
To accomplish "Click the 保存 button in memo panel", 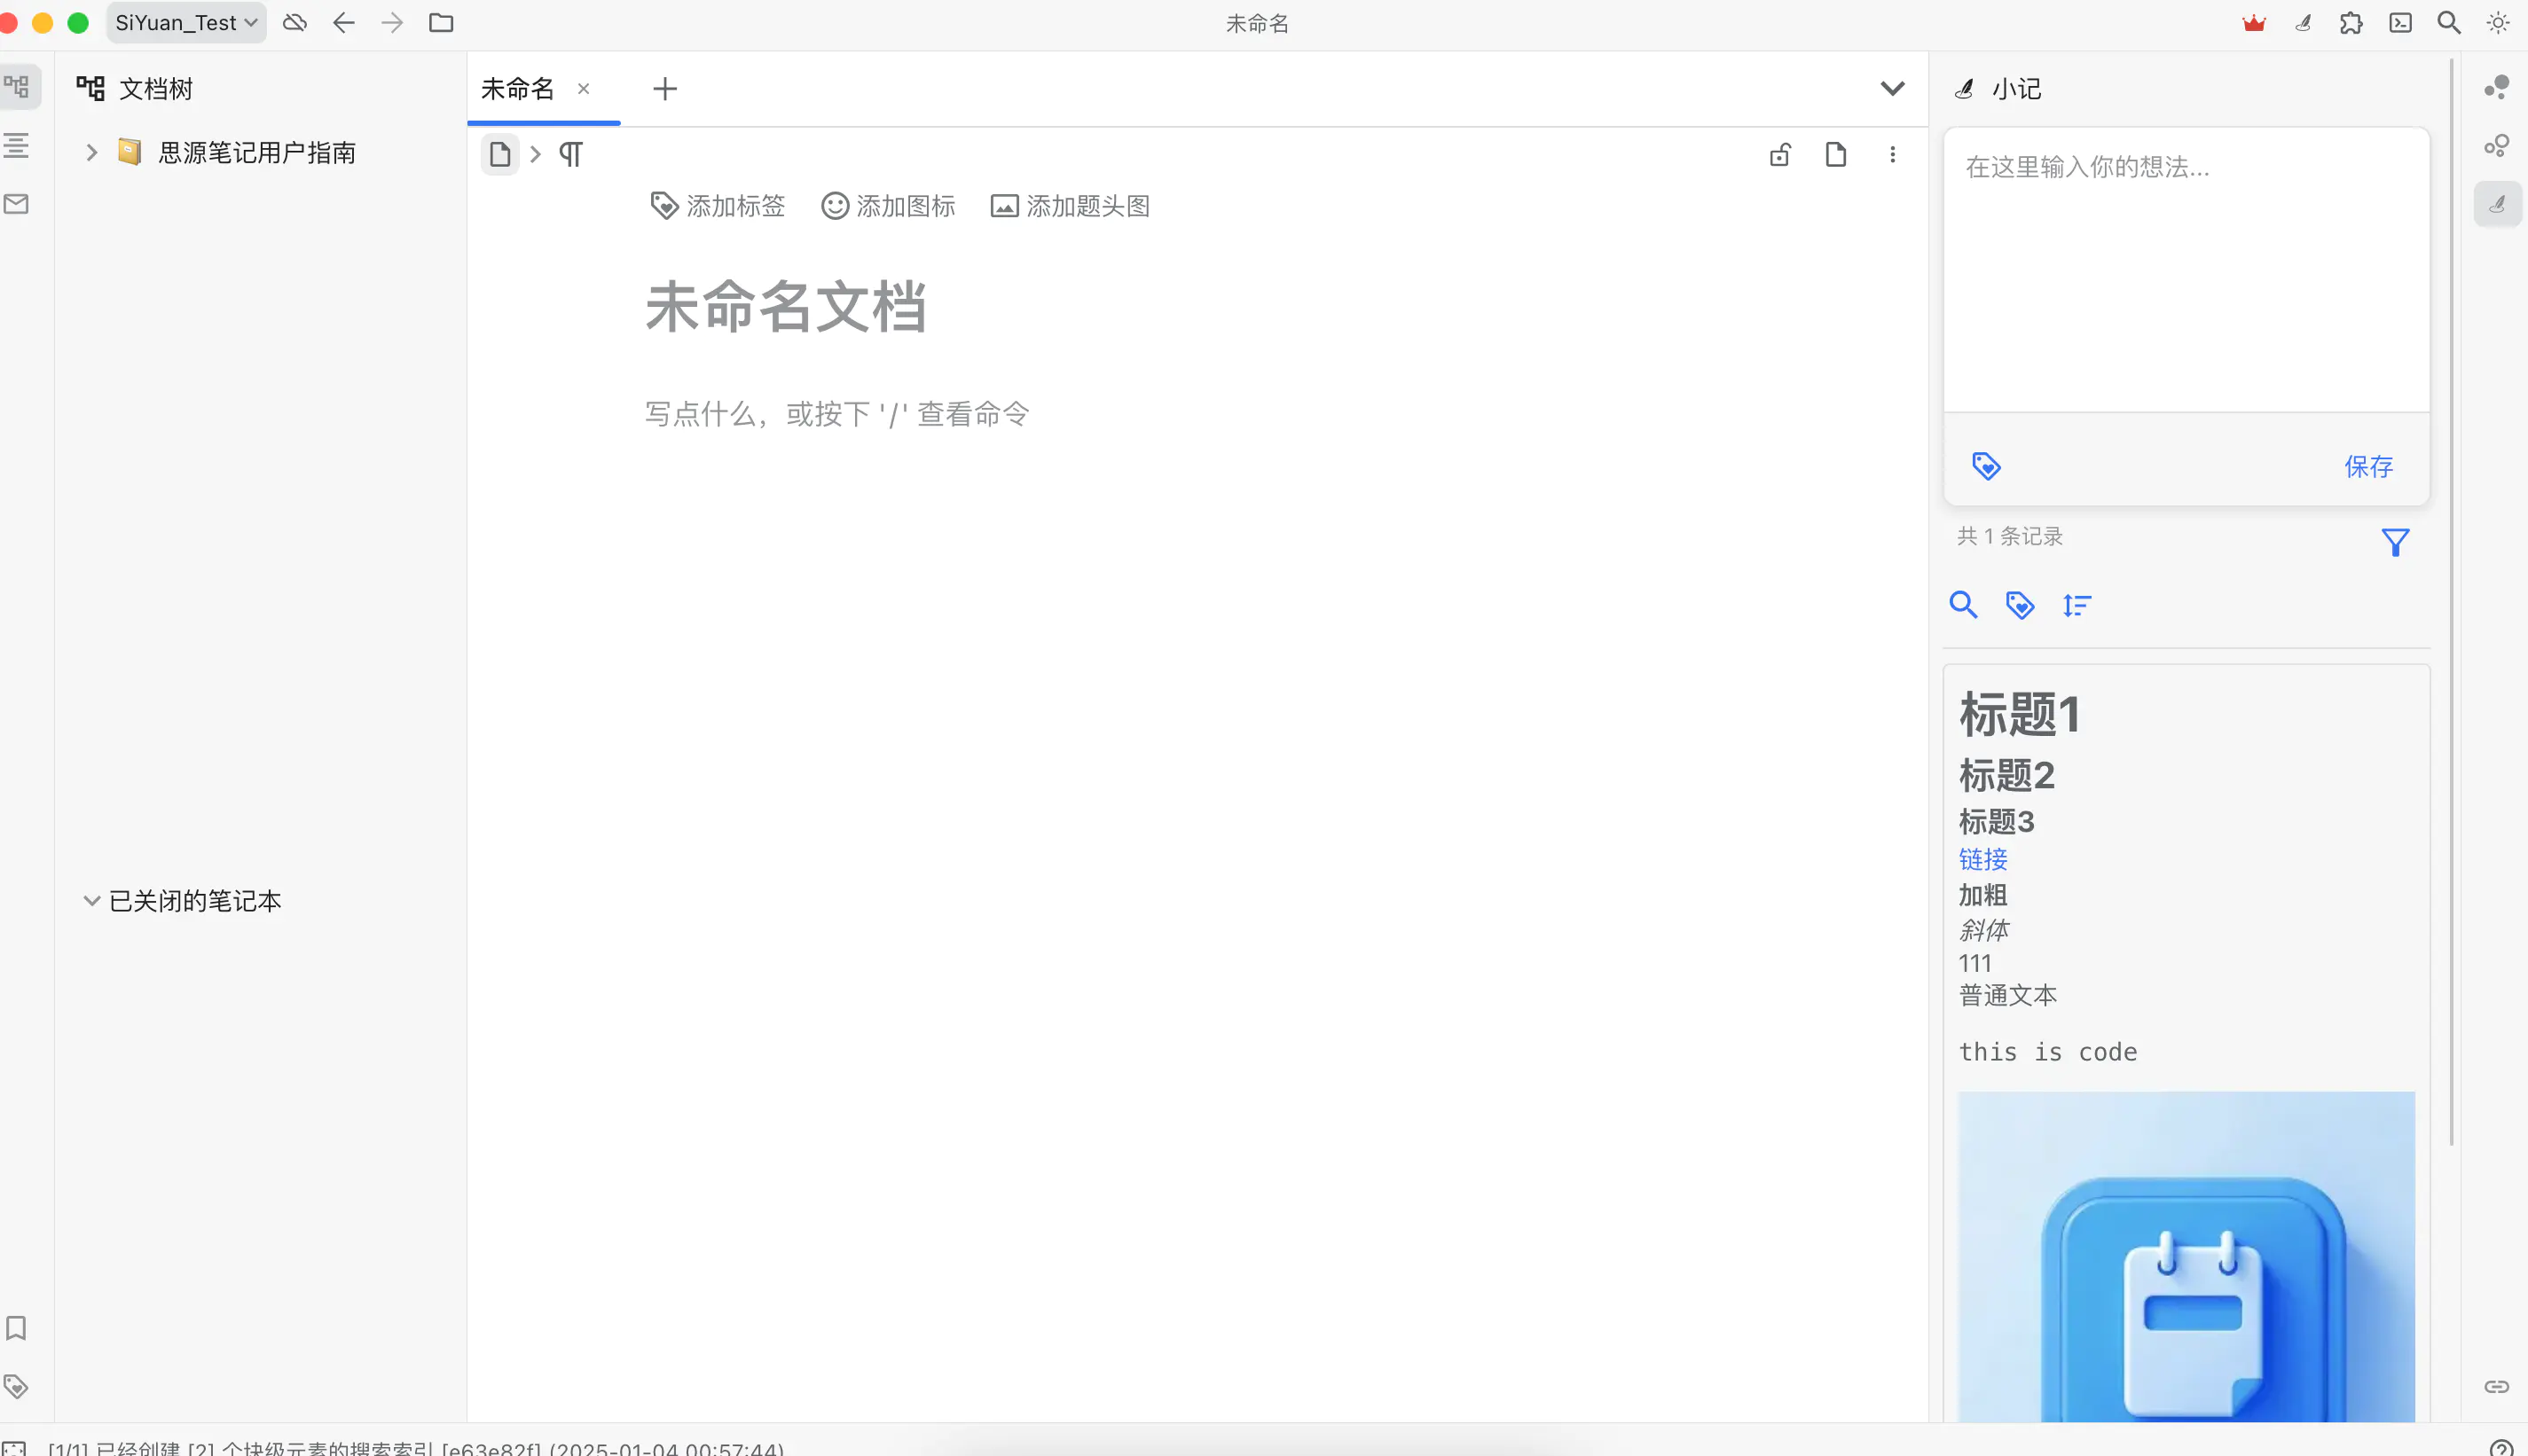I will click(2368, 466).
